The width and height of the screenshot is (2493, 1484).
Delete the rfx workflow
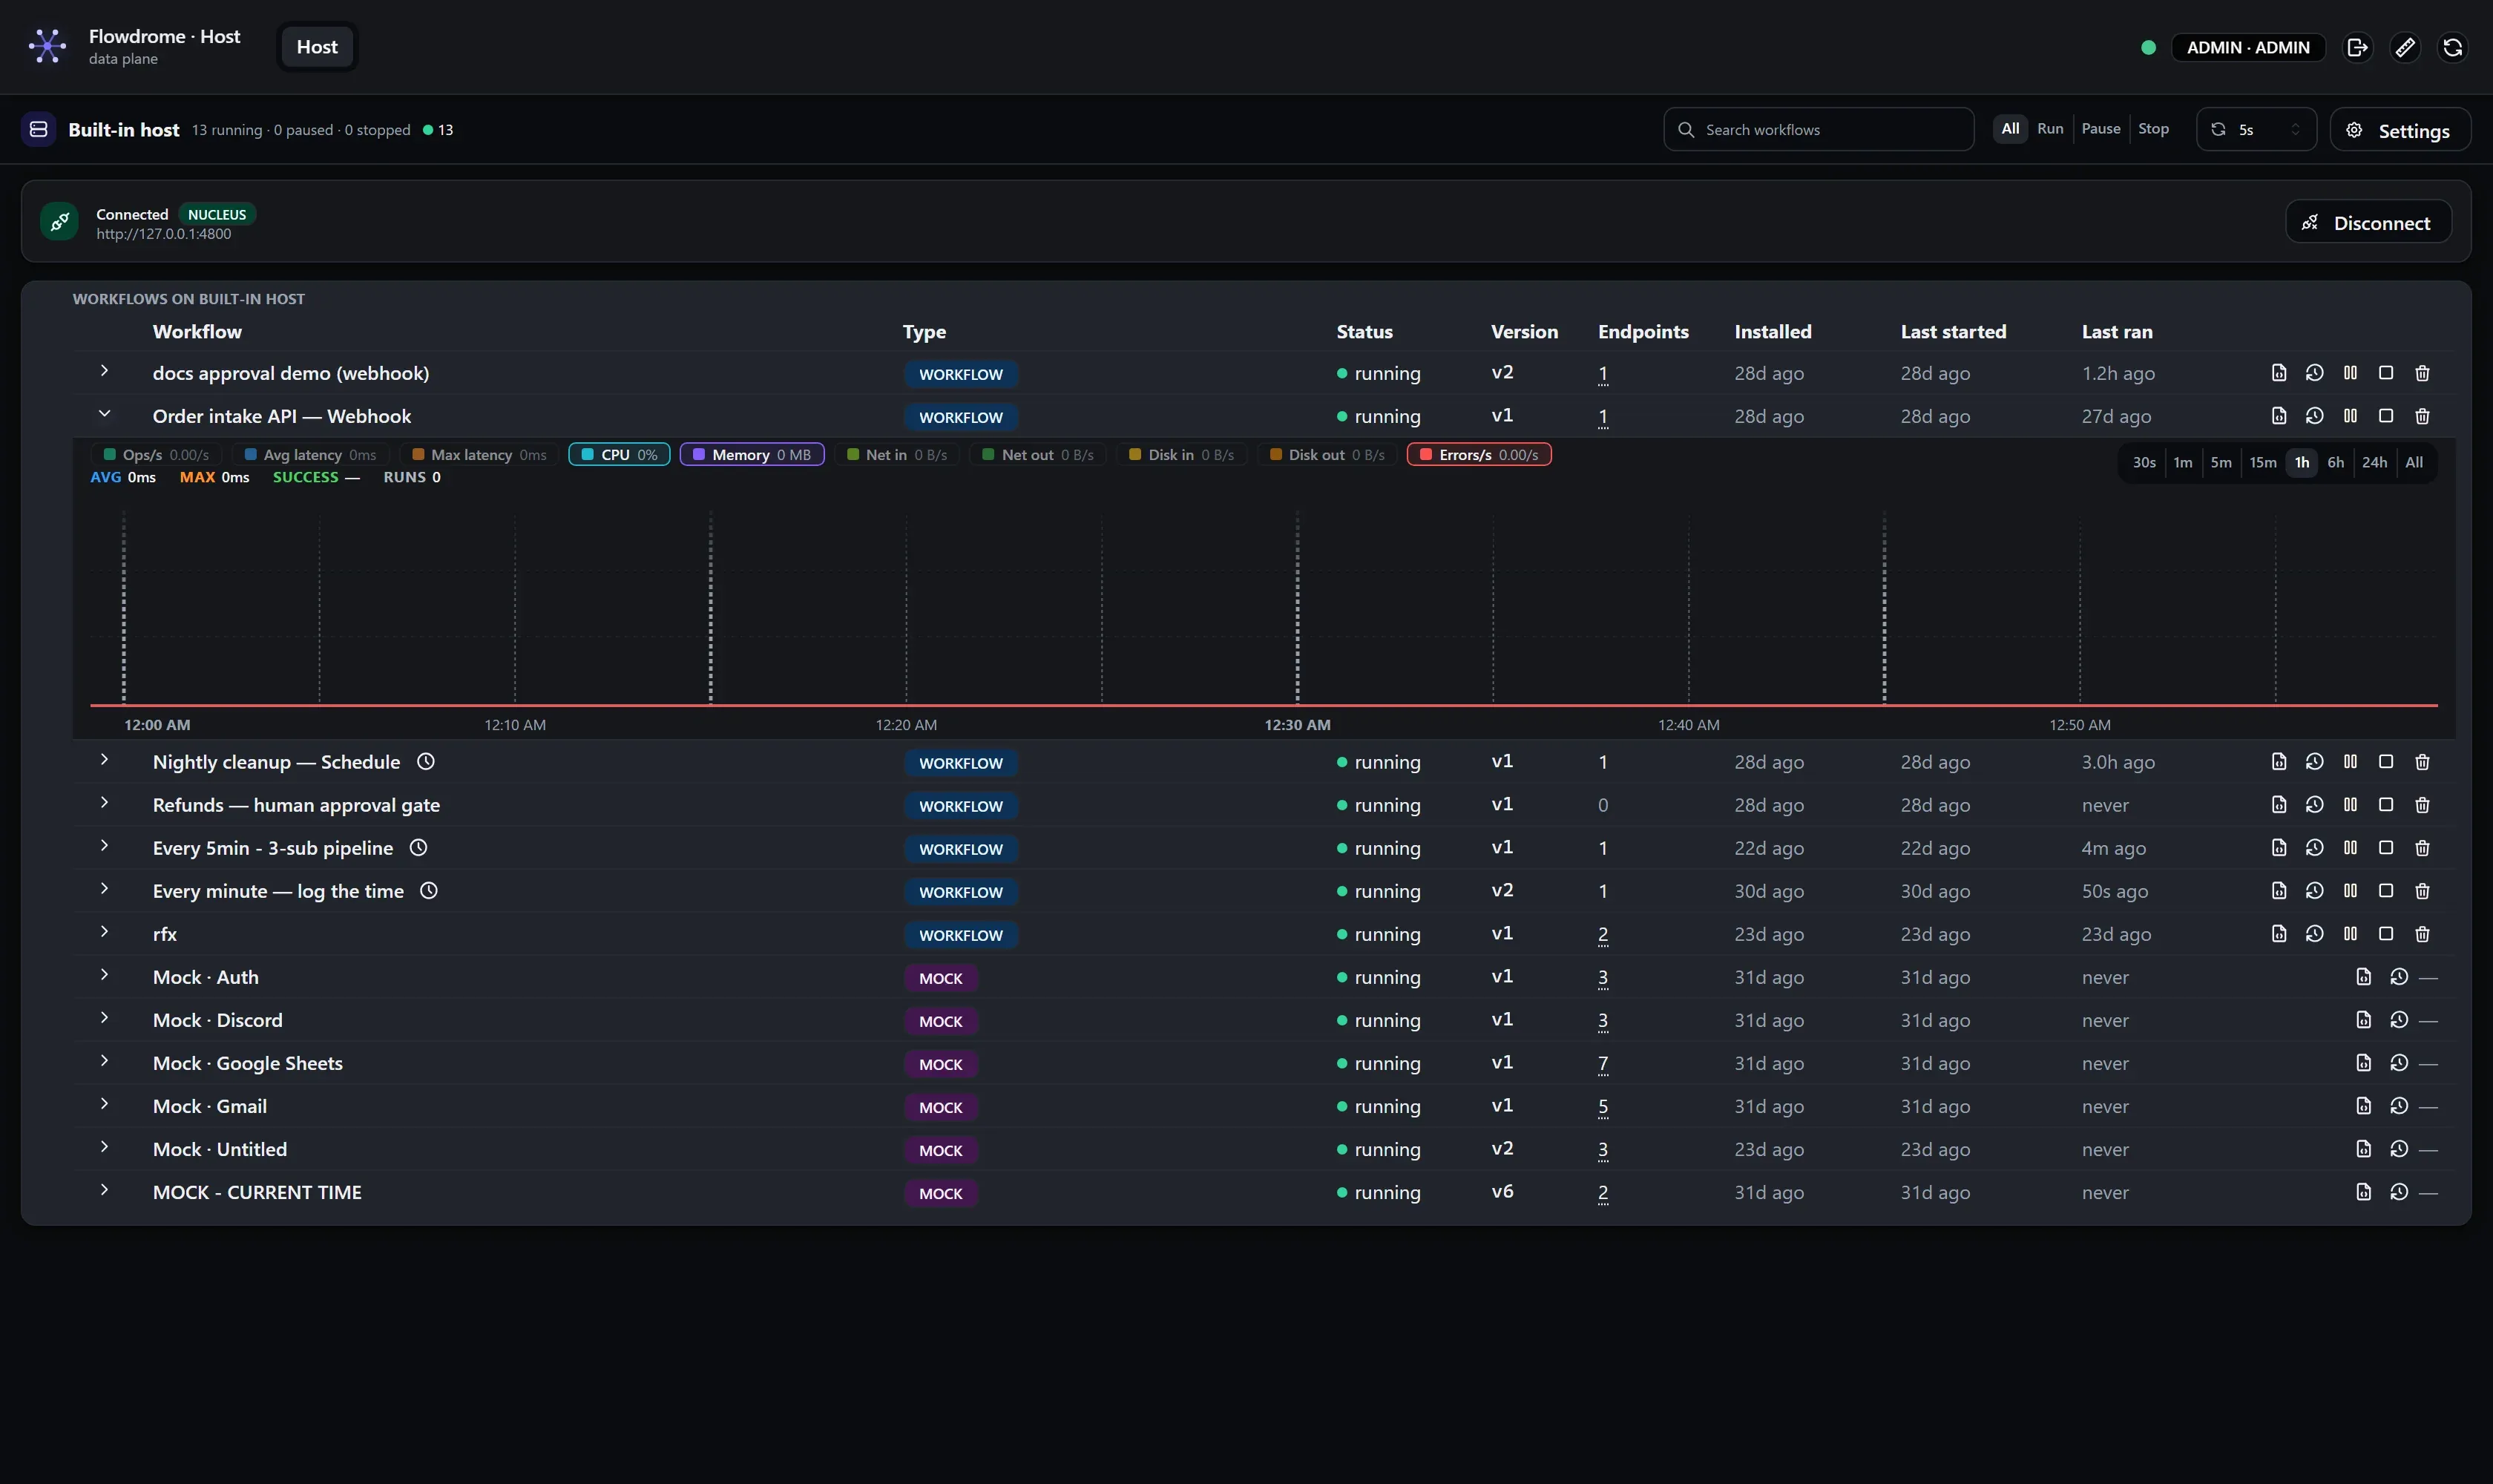pos(2422,934)
